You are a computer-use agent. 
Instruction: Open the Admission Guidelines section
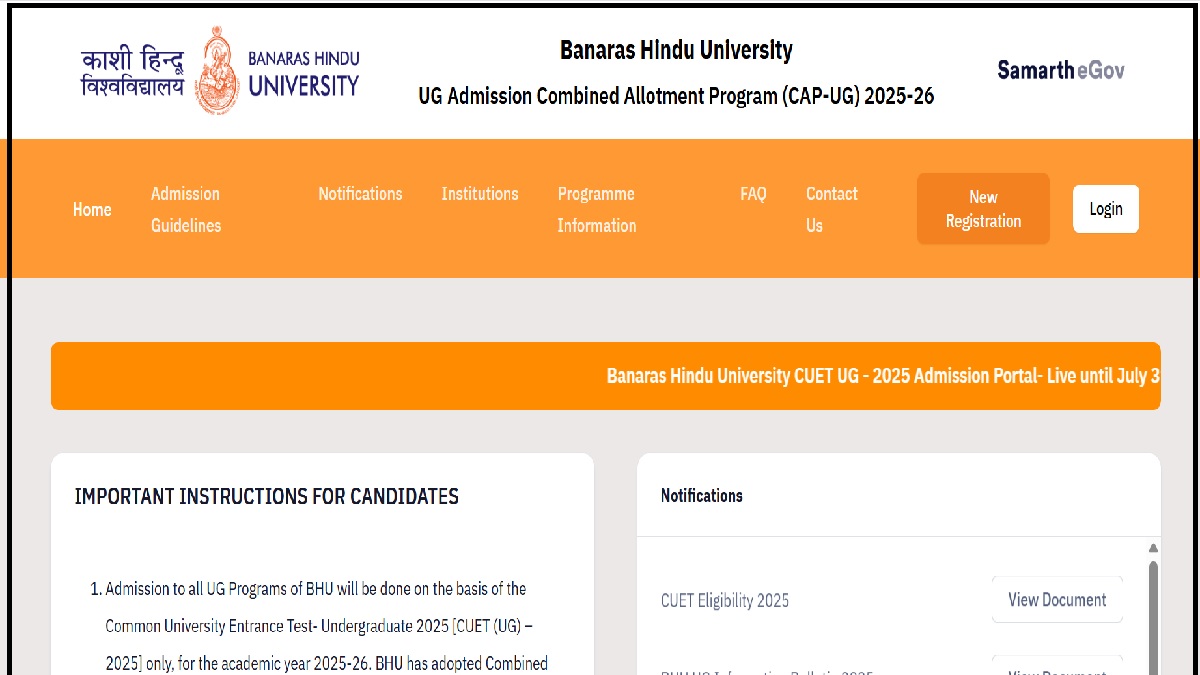186,209
